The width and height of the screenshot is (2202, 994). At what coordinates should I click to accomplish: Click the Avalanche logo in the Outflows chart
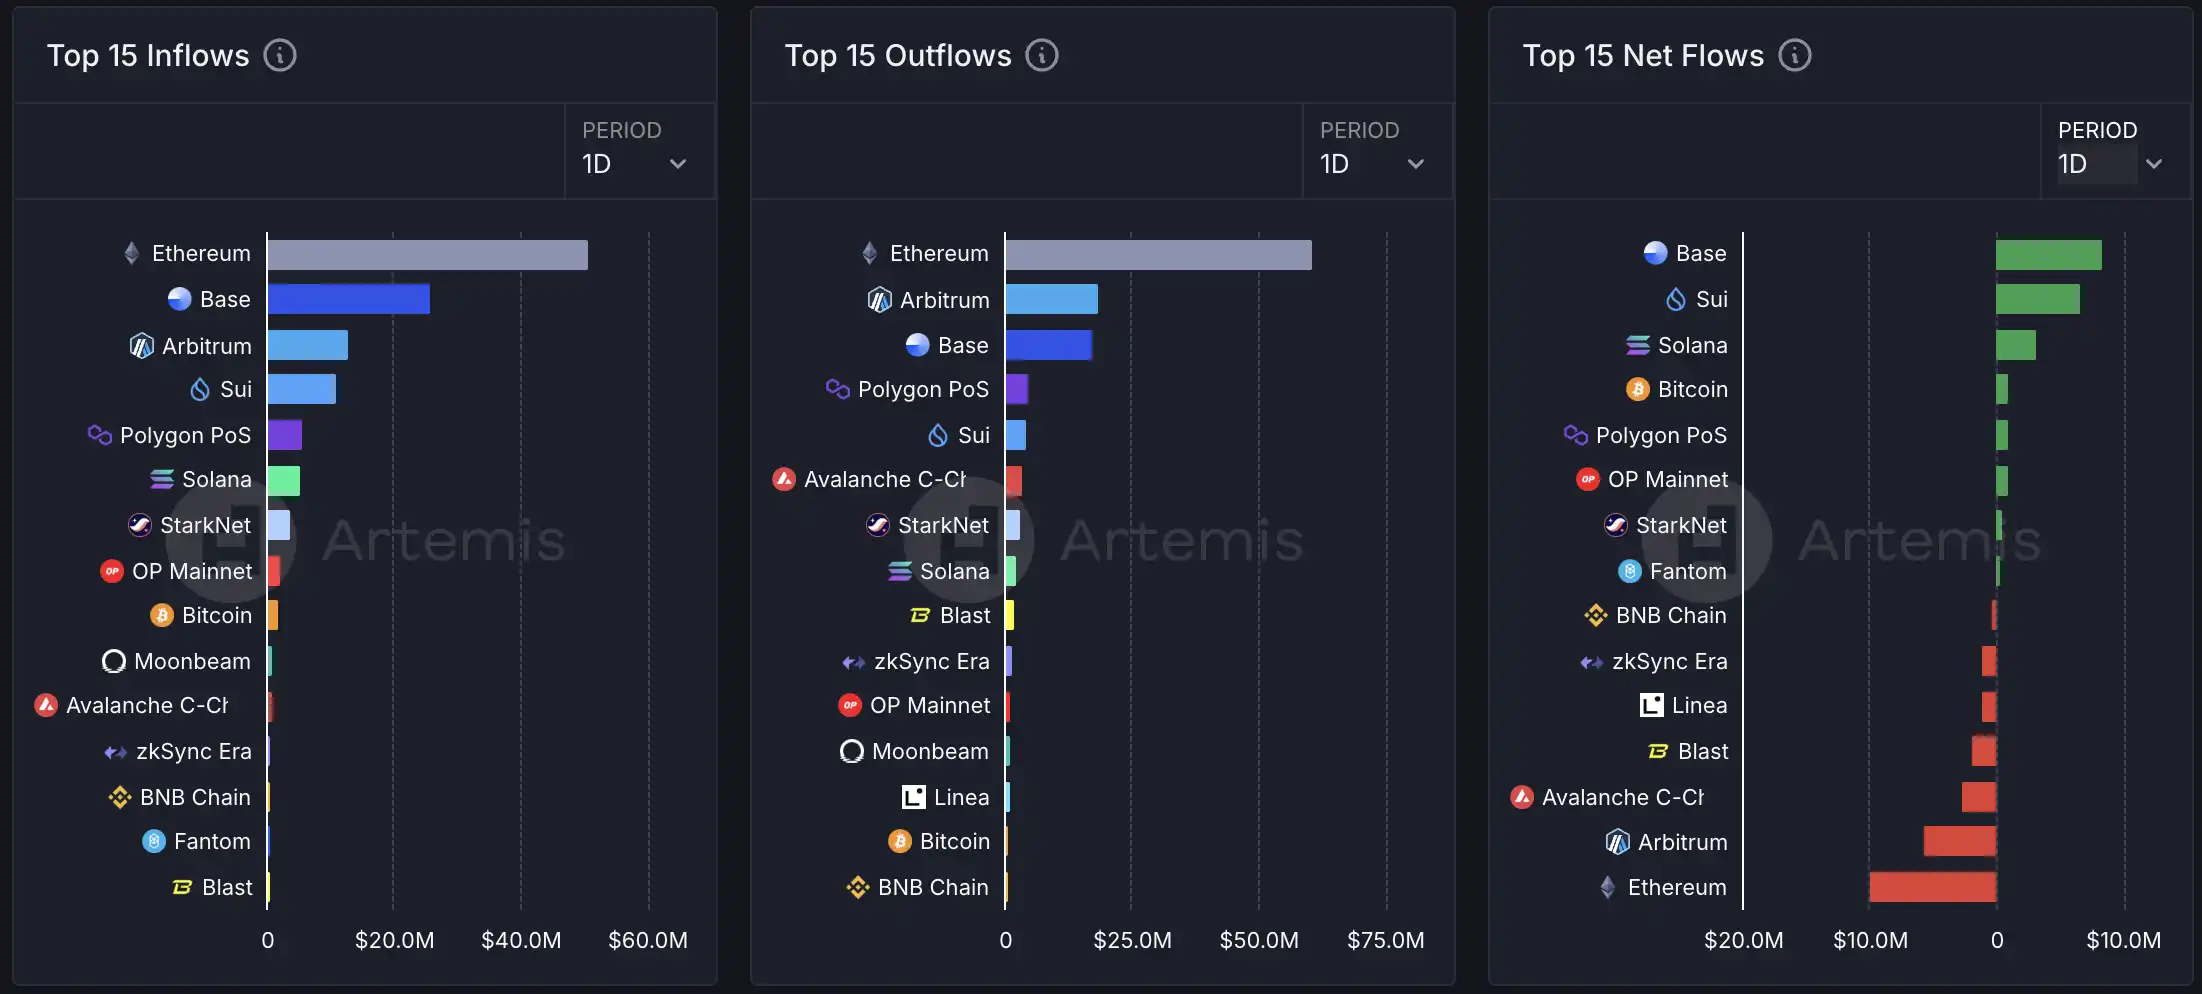coord(784,479)
